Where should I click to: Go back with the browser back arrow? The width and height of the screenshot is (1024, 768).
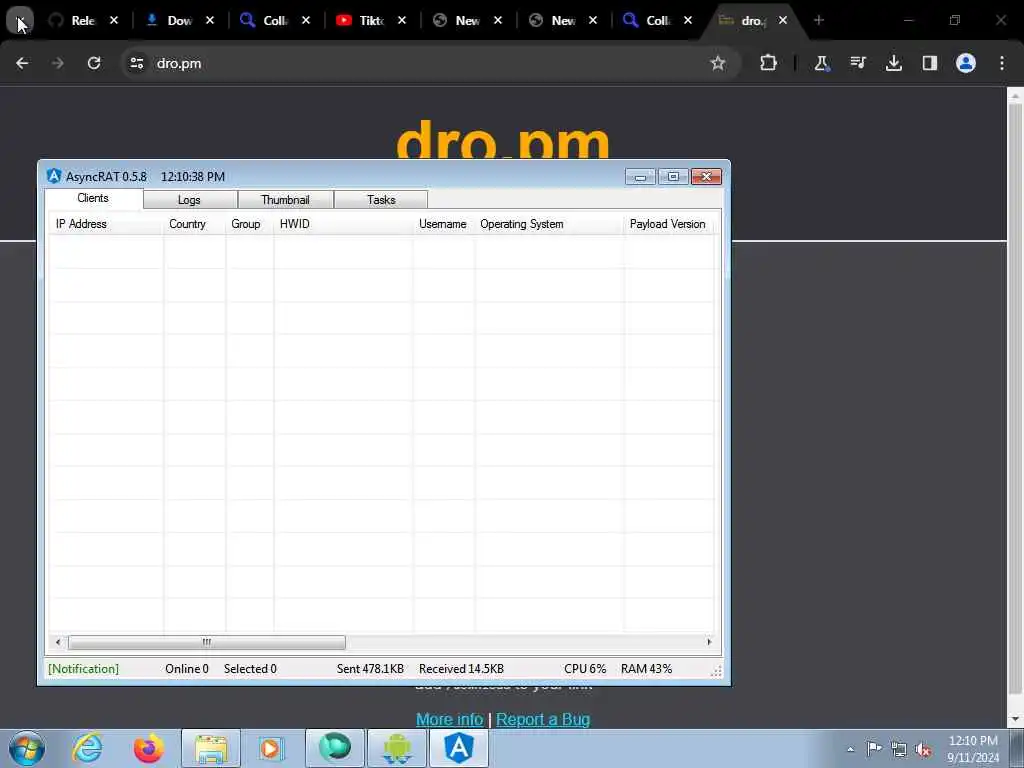click(x=22, y=63)
